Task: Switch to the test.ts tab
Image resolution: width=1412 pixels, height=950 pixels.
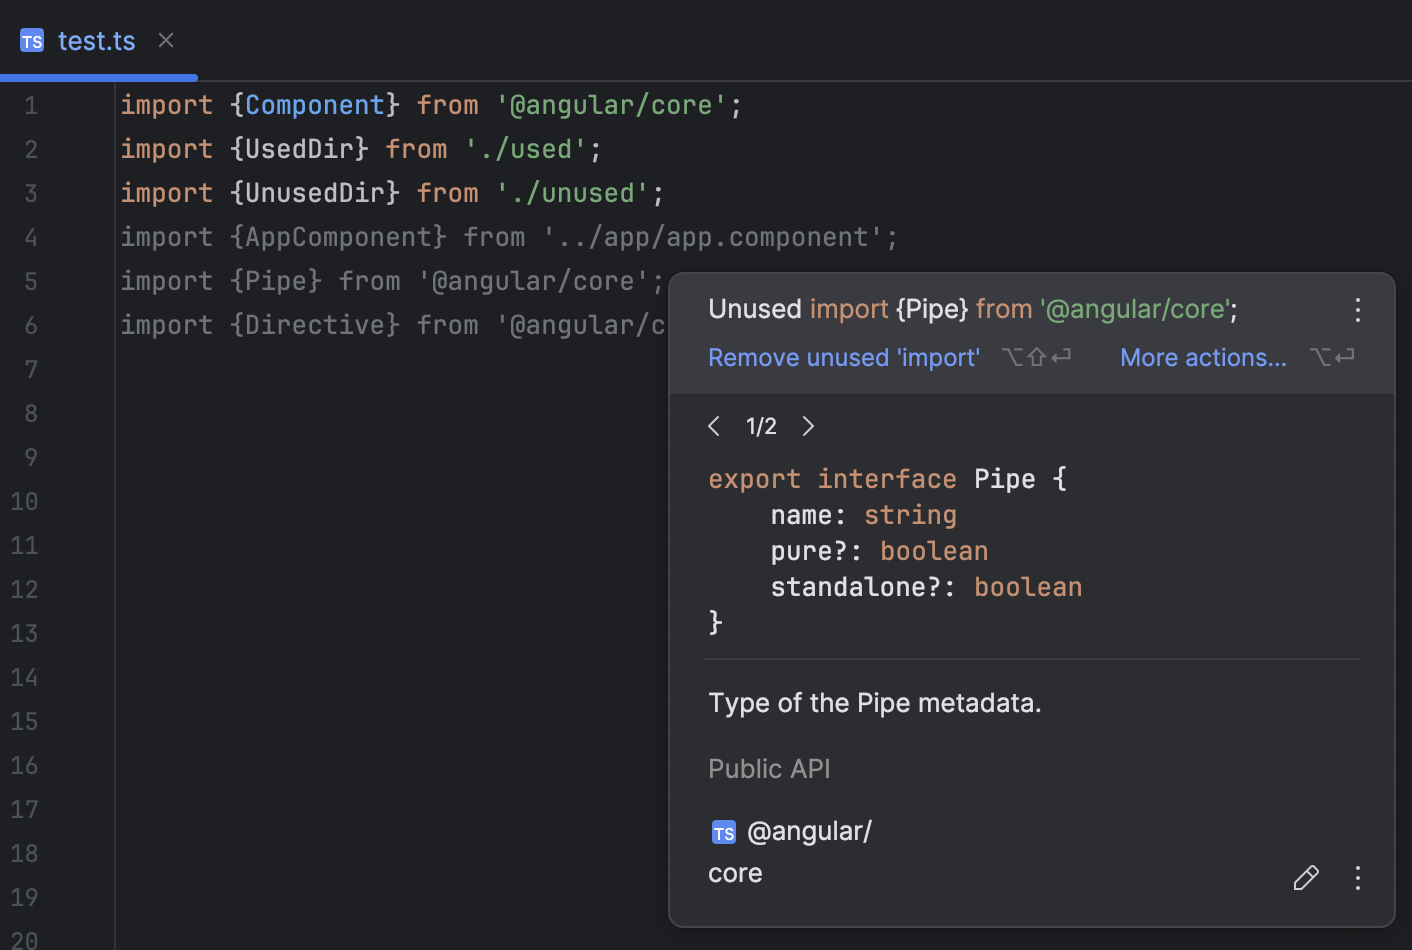Action: pos(96,40)
